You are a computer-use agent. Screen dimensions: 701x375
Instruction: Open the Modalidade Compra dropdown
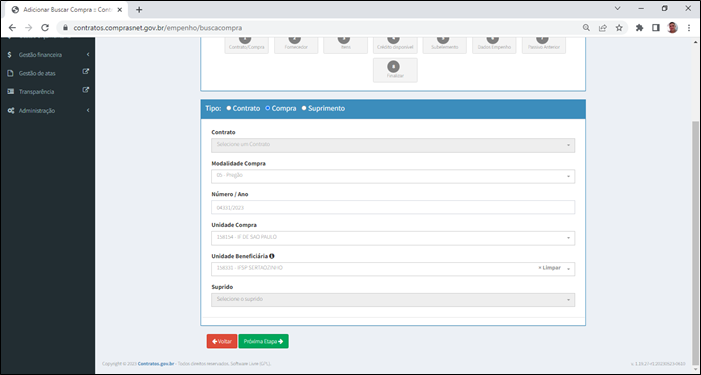(x=393, y=176)
